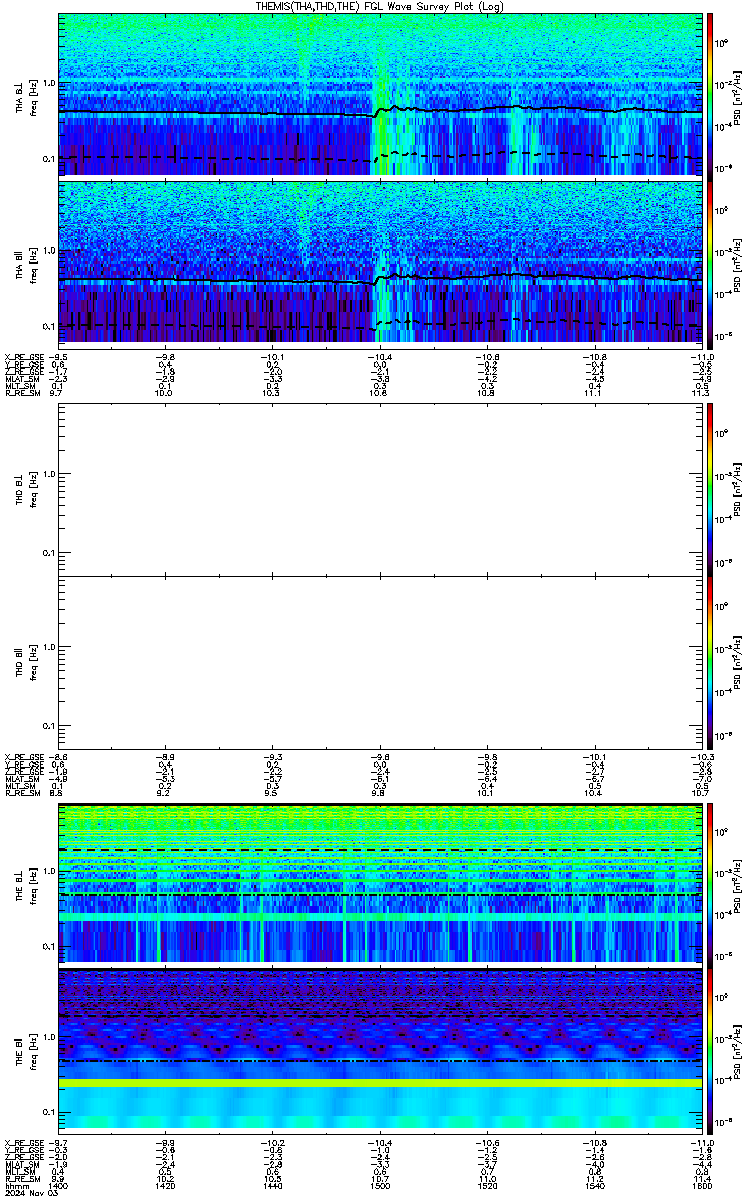Click the R_RE_SM value 11.3
The image size is (750, 1200).
(x=701, y=394)
